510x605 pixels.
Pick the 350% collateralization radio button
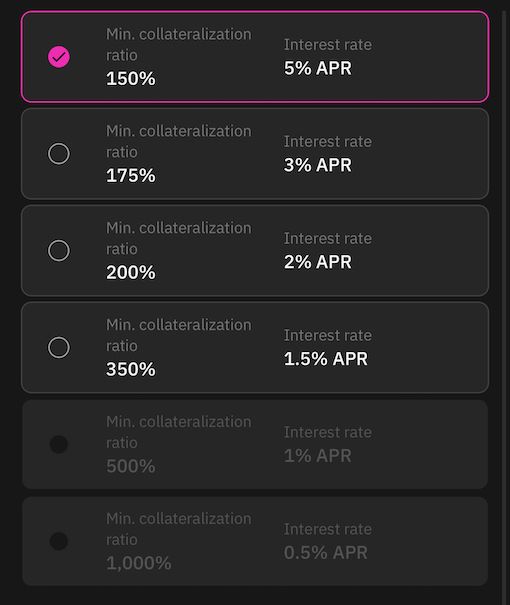59,347
